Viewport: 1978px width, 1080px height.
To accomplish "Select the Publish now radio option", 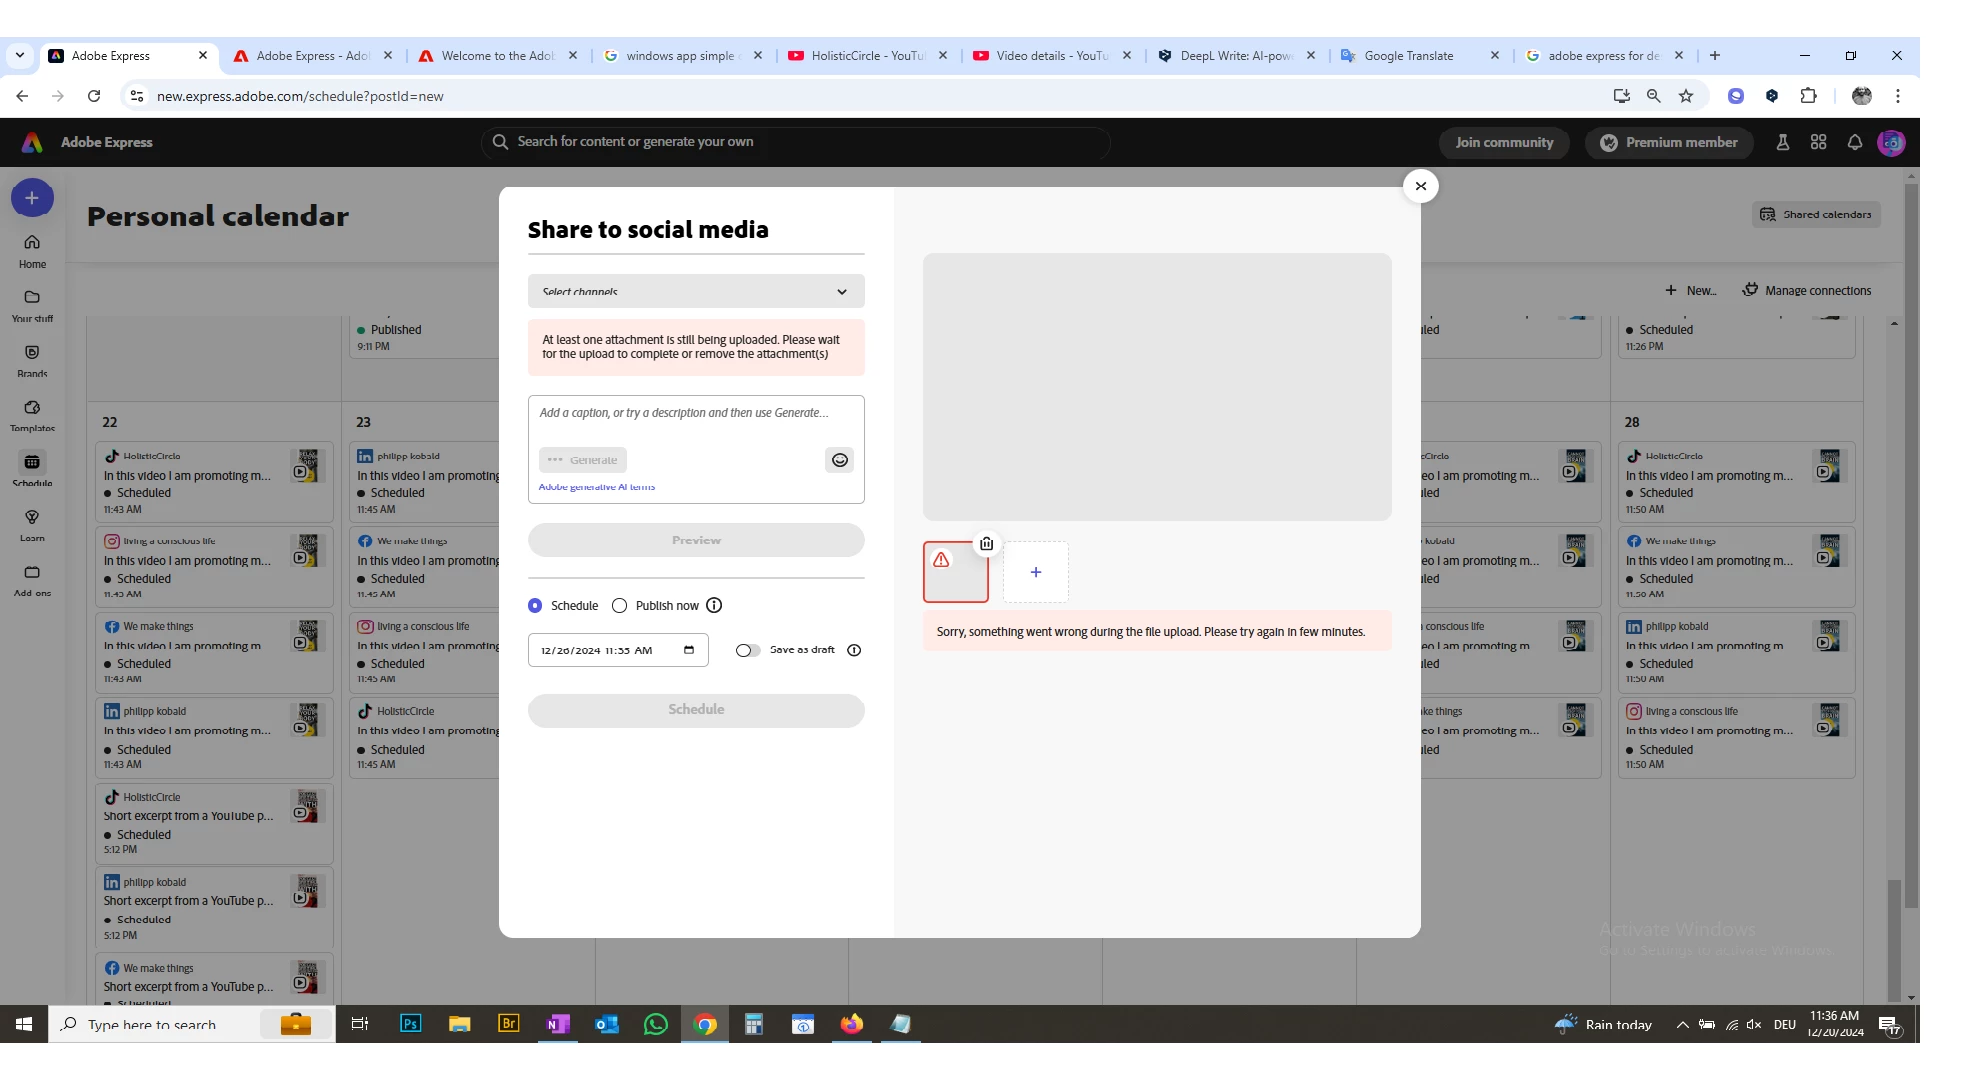I will click(x=620, y=606).
